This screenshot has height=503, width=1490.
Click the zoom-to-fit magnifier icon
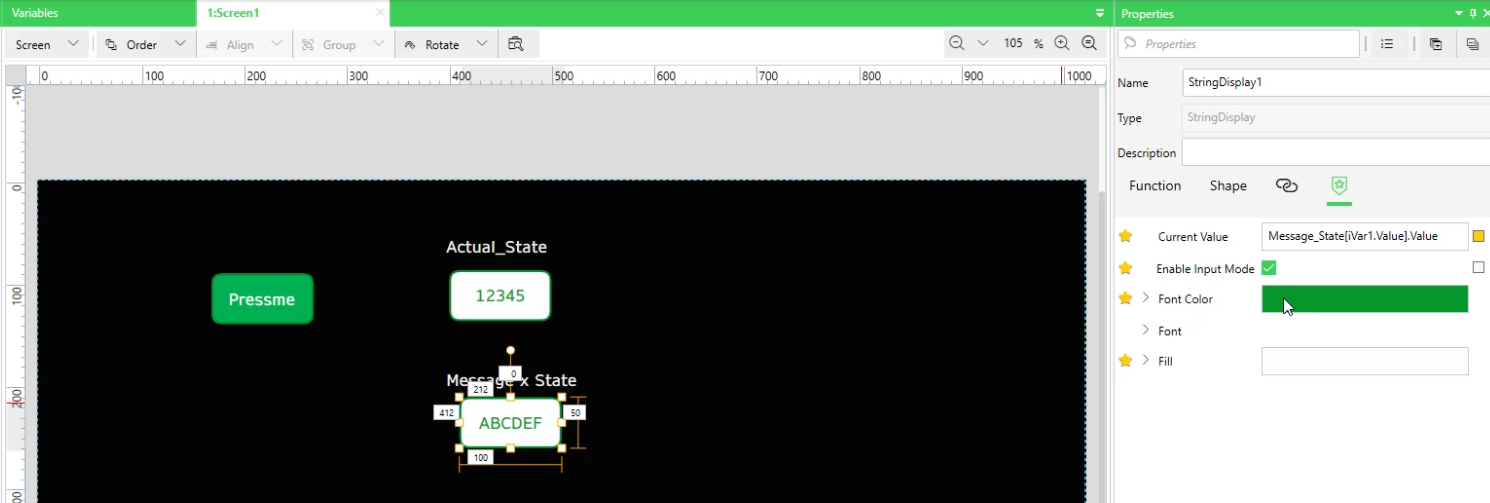tap(1090, 43)
